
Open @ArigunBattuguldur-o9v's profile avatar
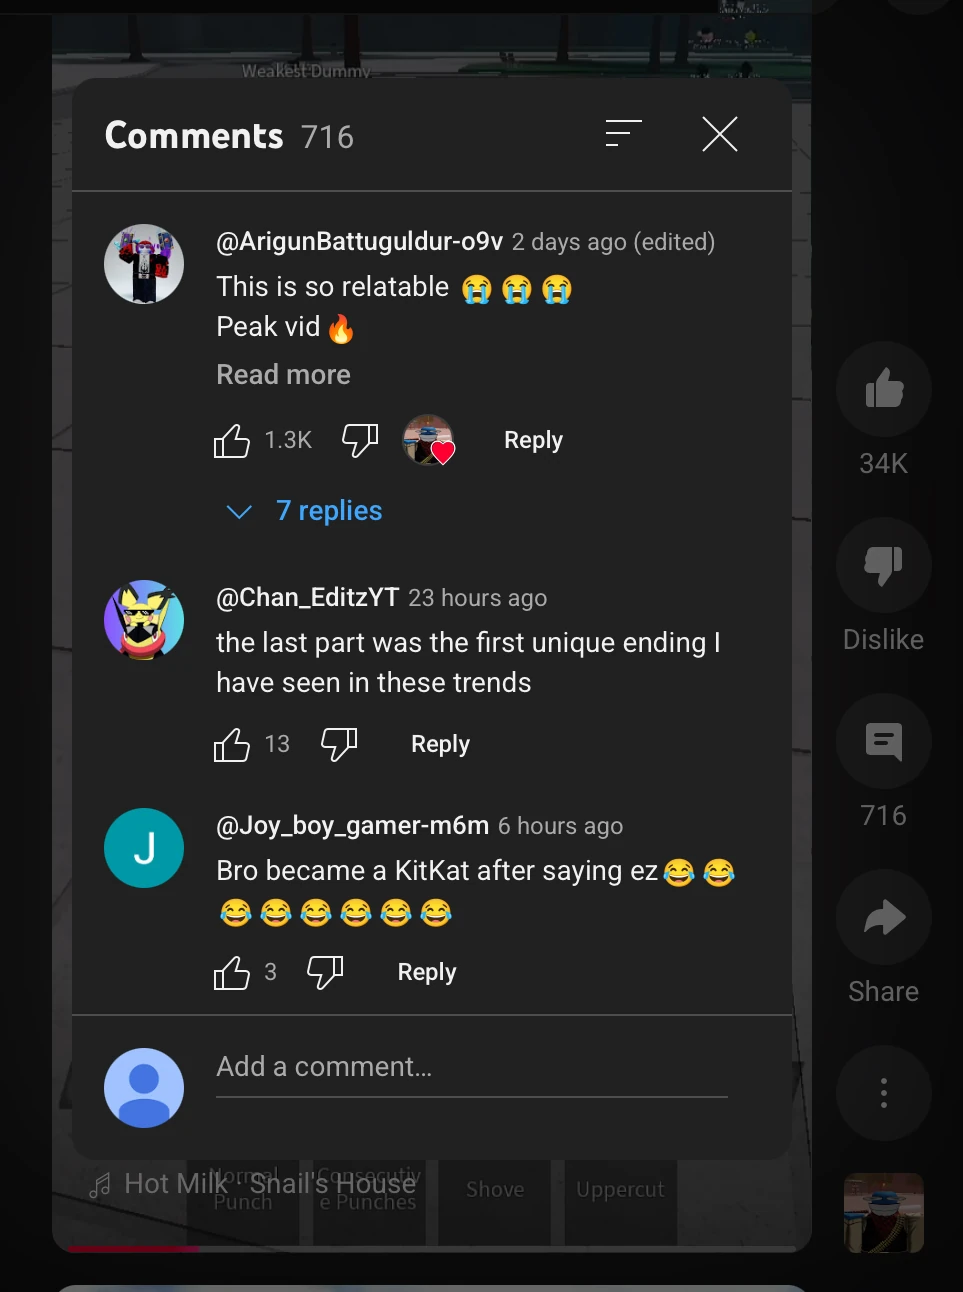[x=144, y=264]
